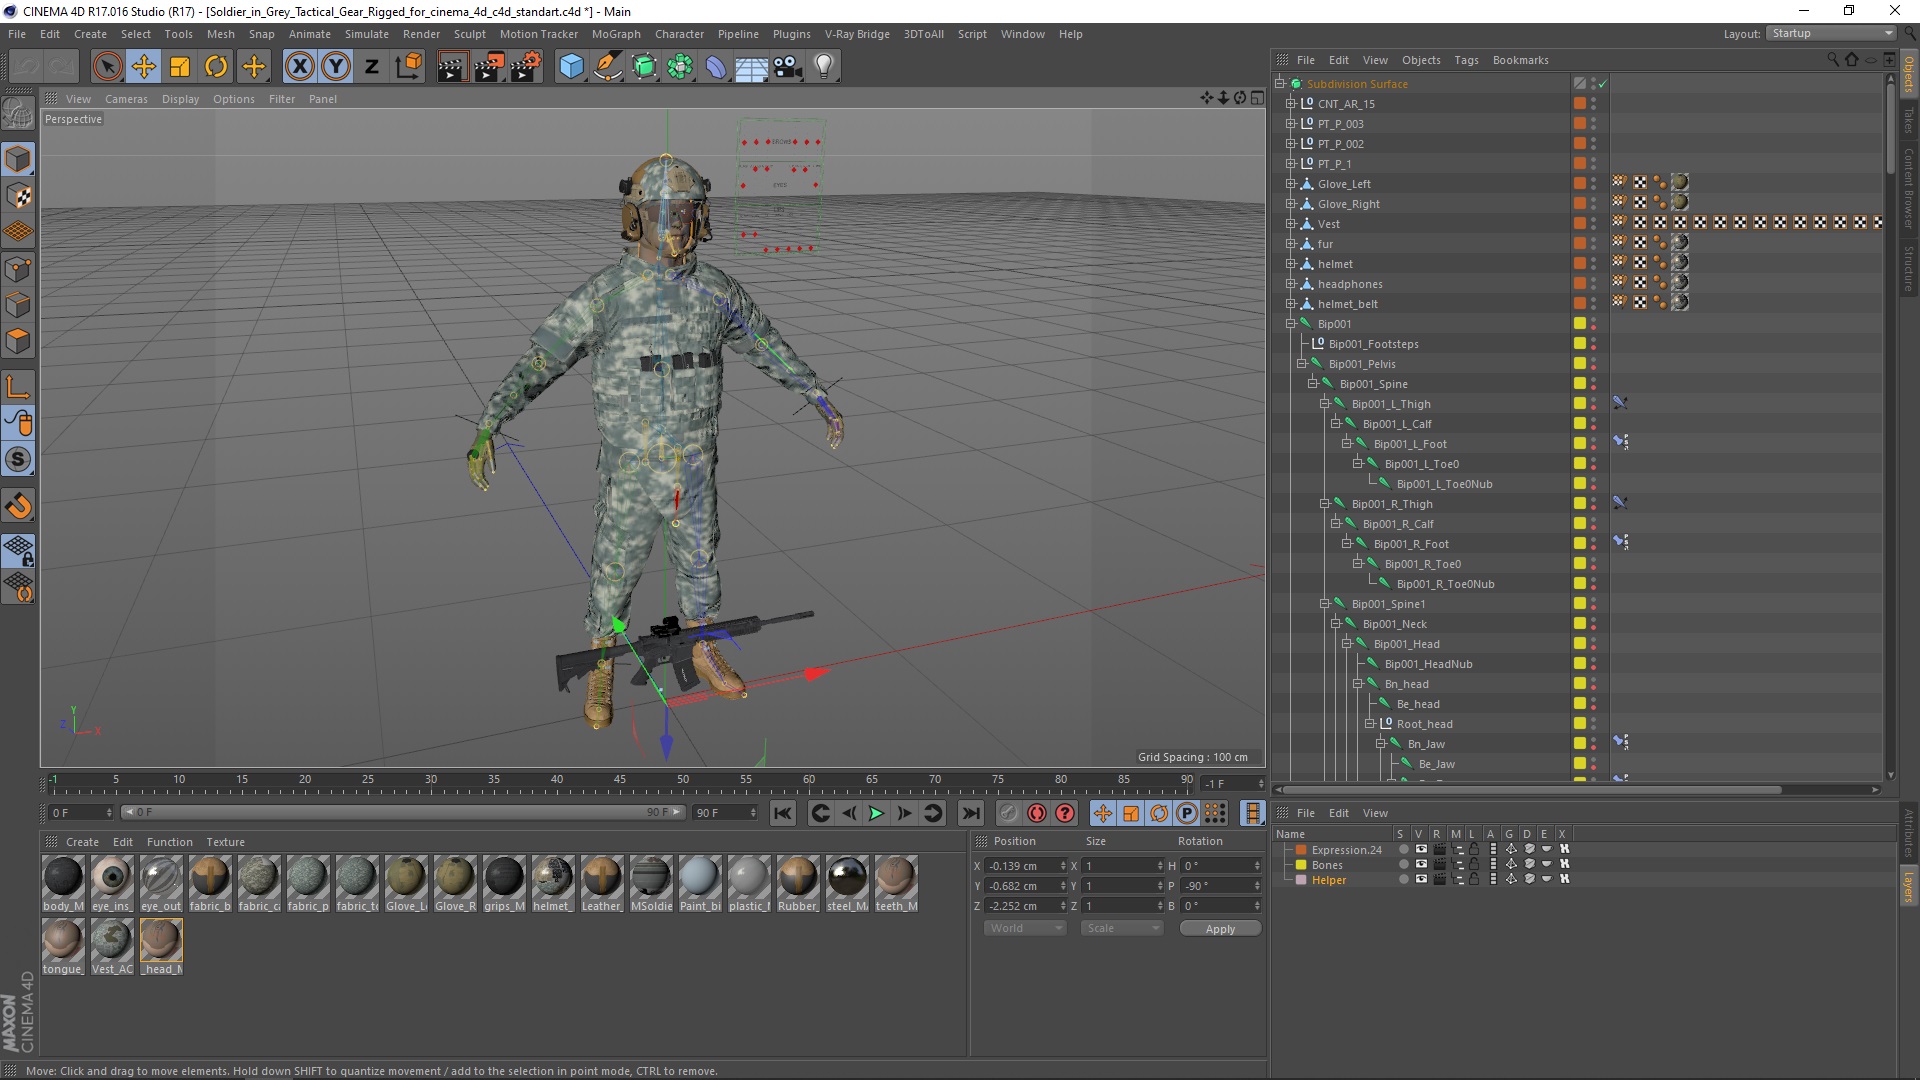Toggle fur object visibility
The height and width of the screenshot is (1080, 1920).
click(1596, 243)
